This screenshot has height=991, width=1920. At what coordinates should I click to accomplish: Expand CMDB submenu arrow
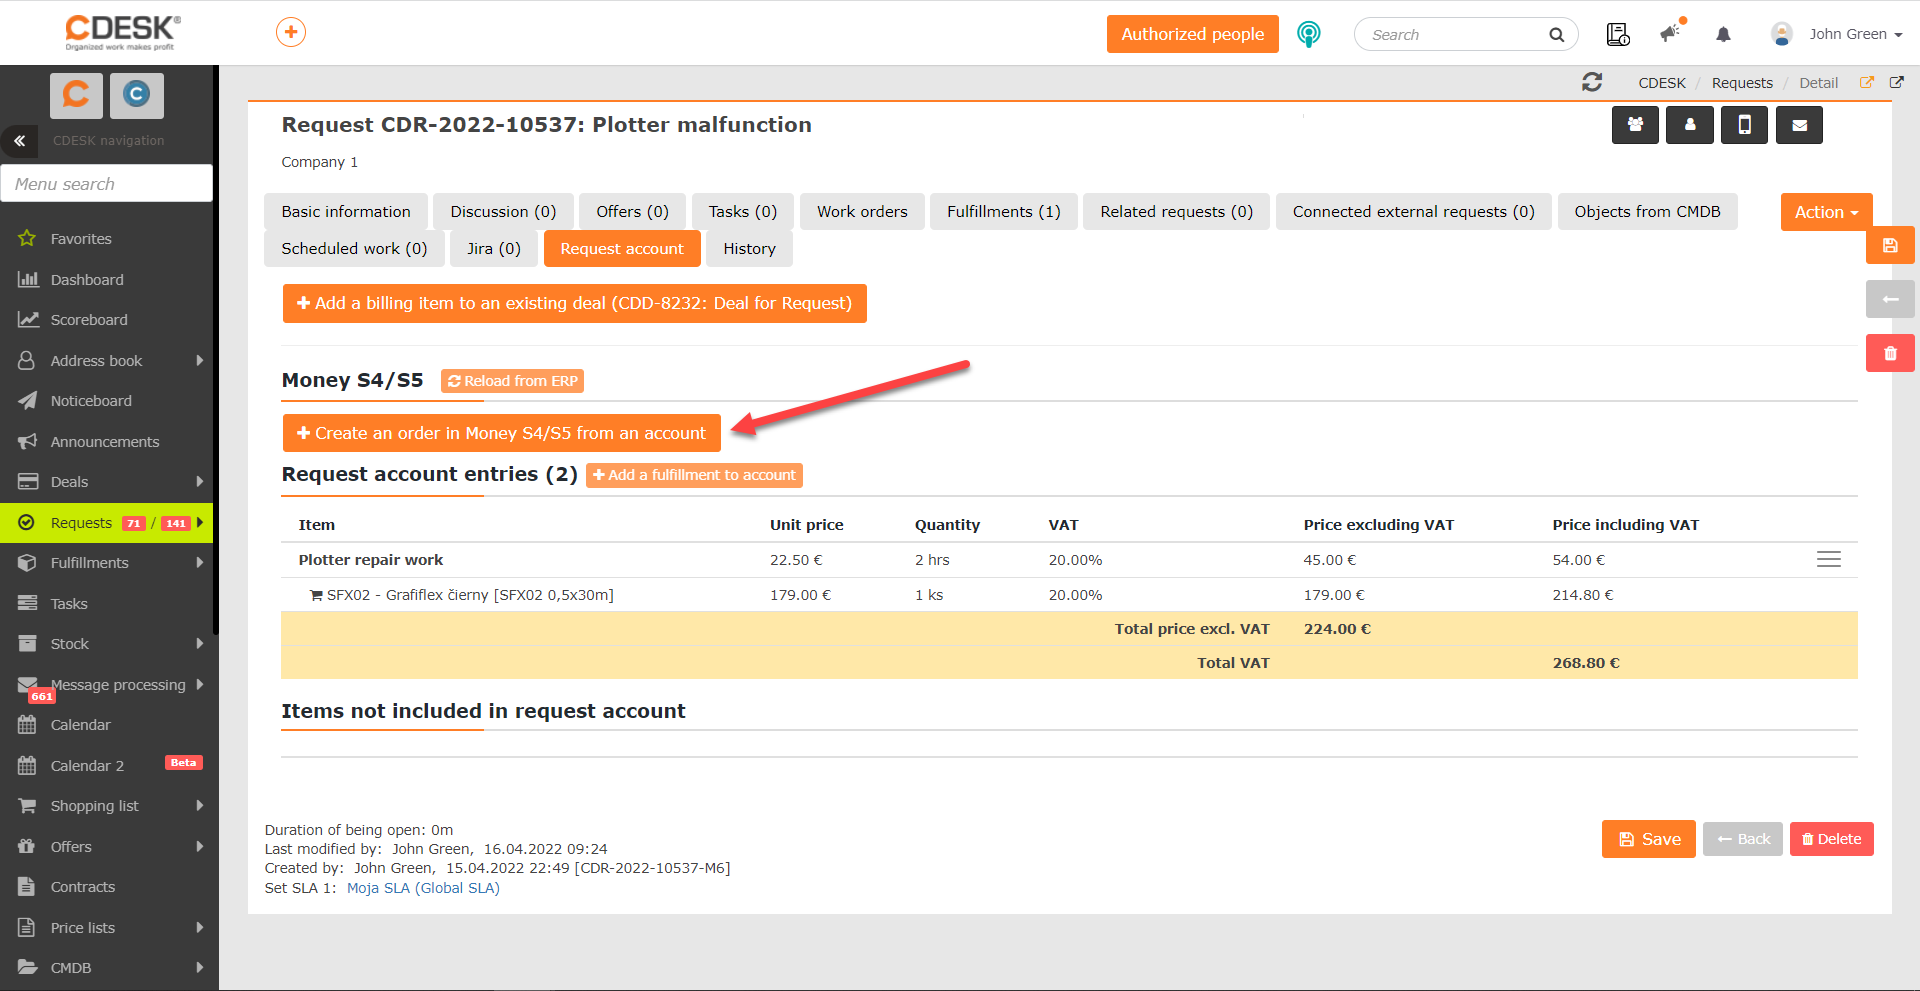coord(200,968)
